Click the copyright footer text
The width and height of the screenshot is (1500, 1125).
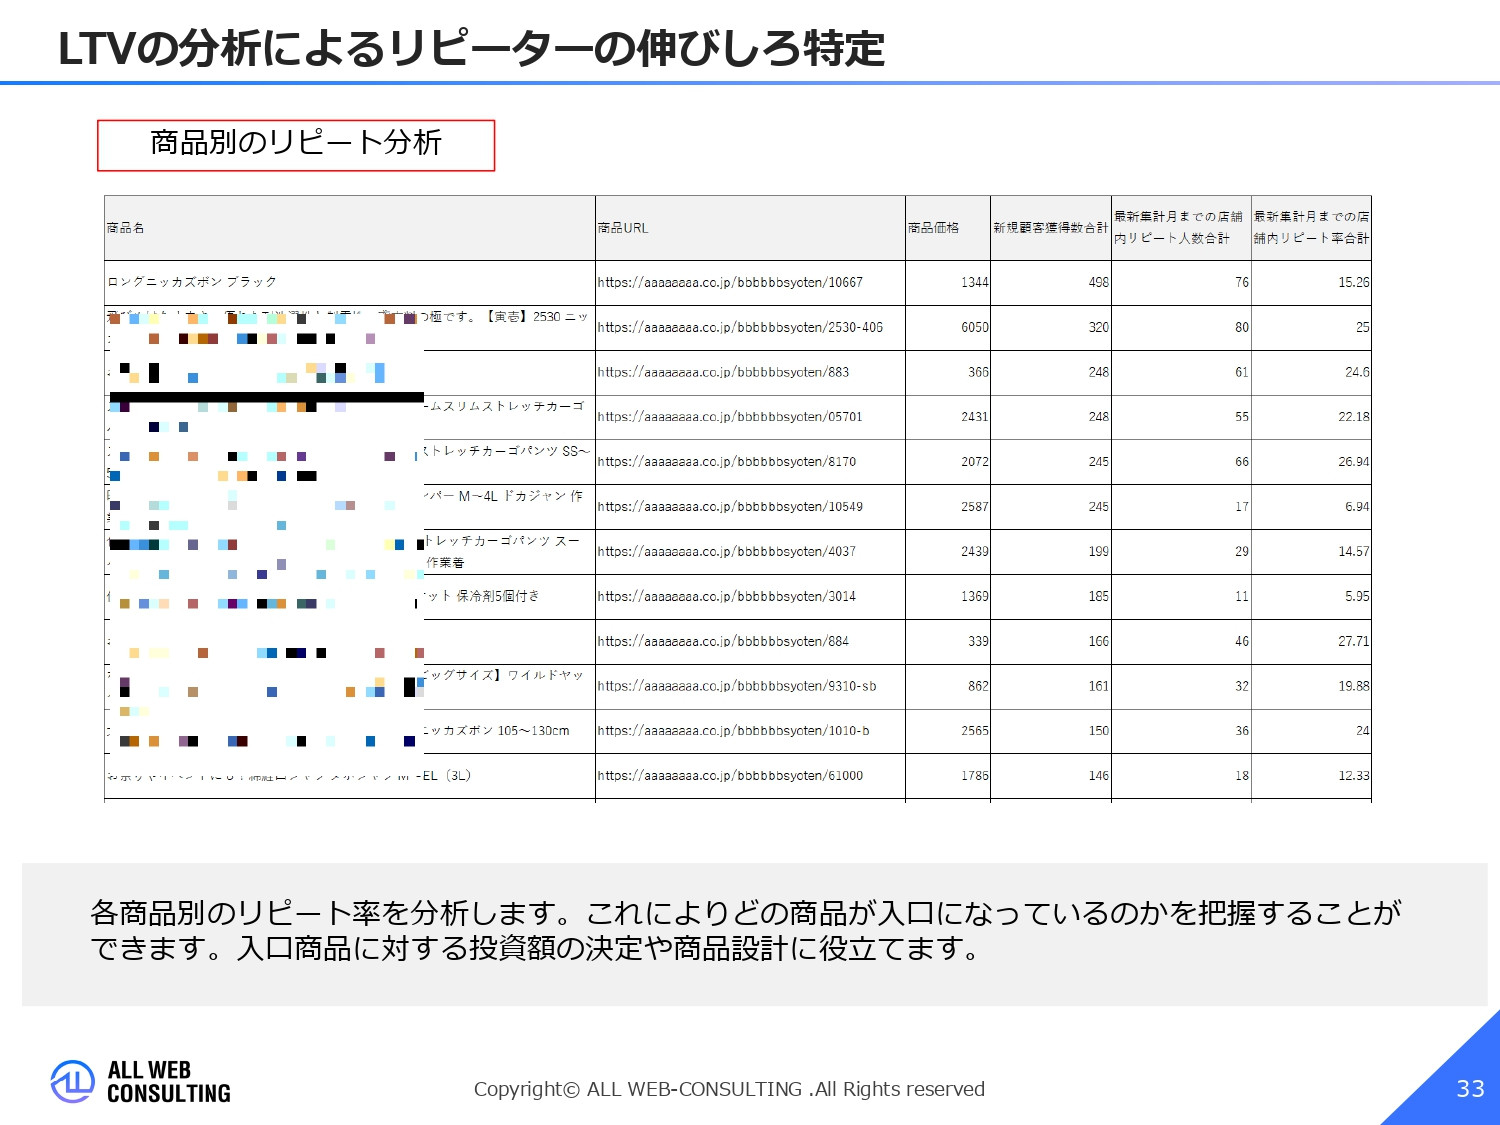pyautogui.click(x=730, y=1089)
